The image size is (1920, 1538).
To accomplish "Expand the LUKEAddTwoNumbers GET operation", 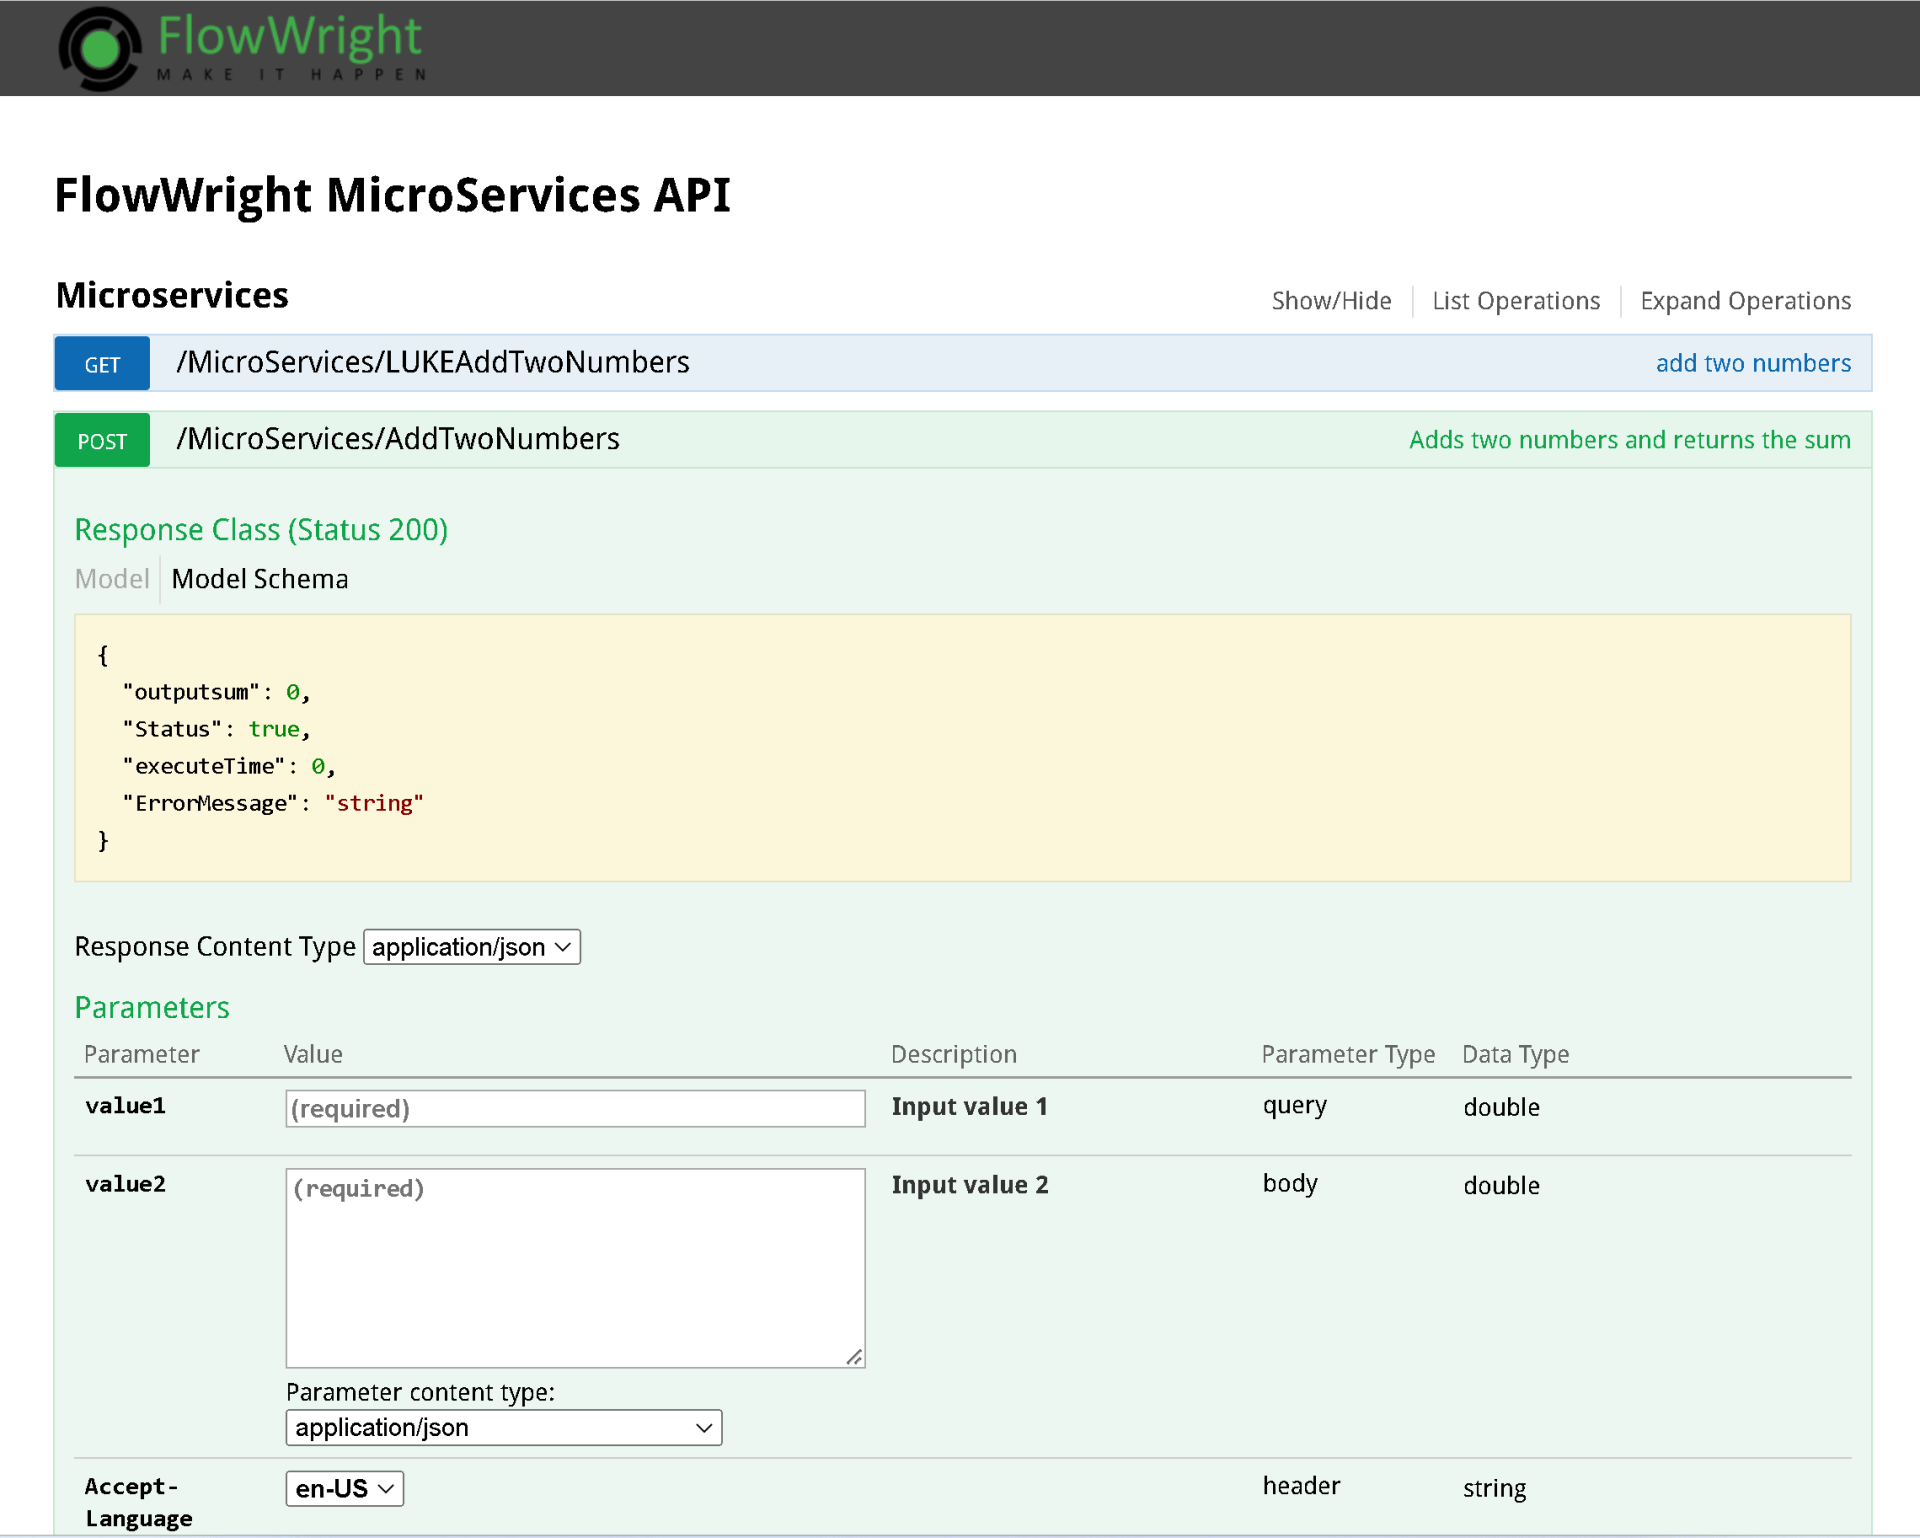I will (433, 362).
